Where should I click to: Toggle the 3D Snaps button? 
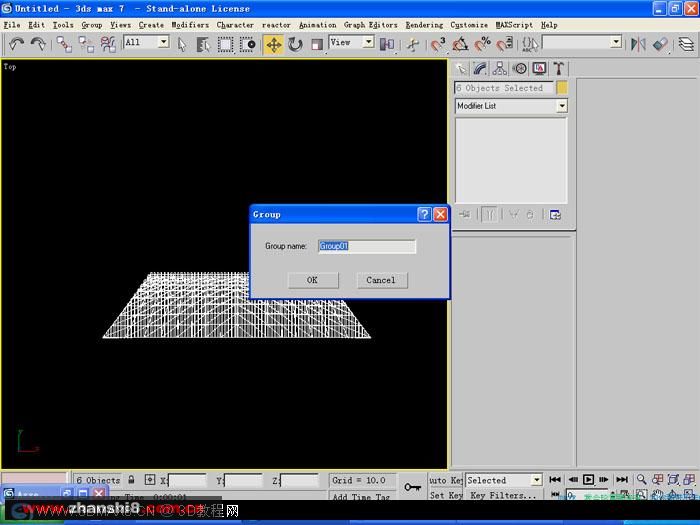click(438, 45)
